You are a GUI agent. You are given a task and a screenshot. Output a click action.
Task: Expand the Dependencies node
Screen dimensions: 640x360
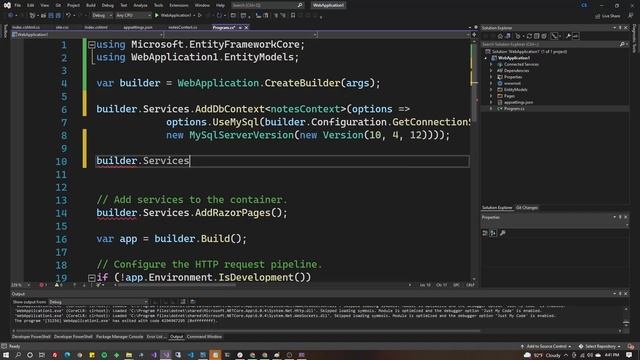tap(491, 71)
